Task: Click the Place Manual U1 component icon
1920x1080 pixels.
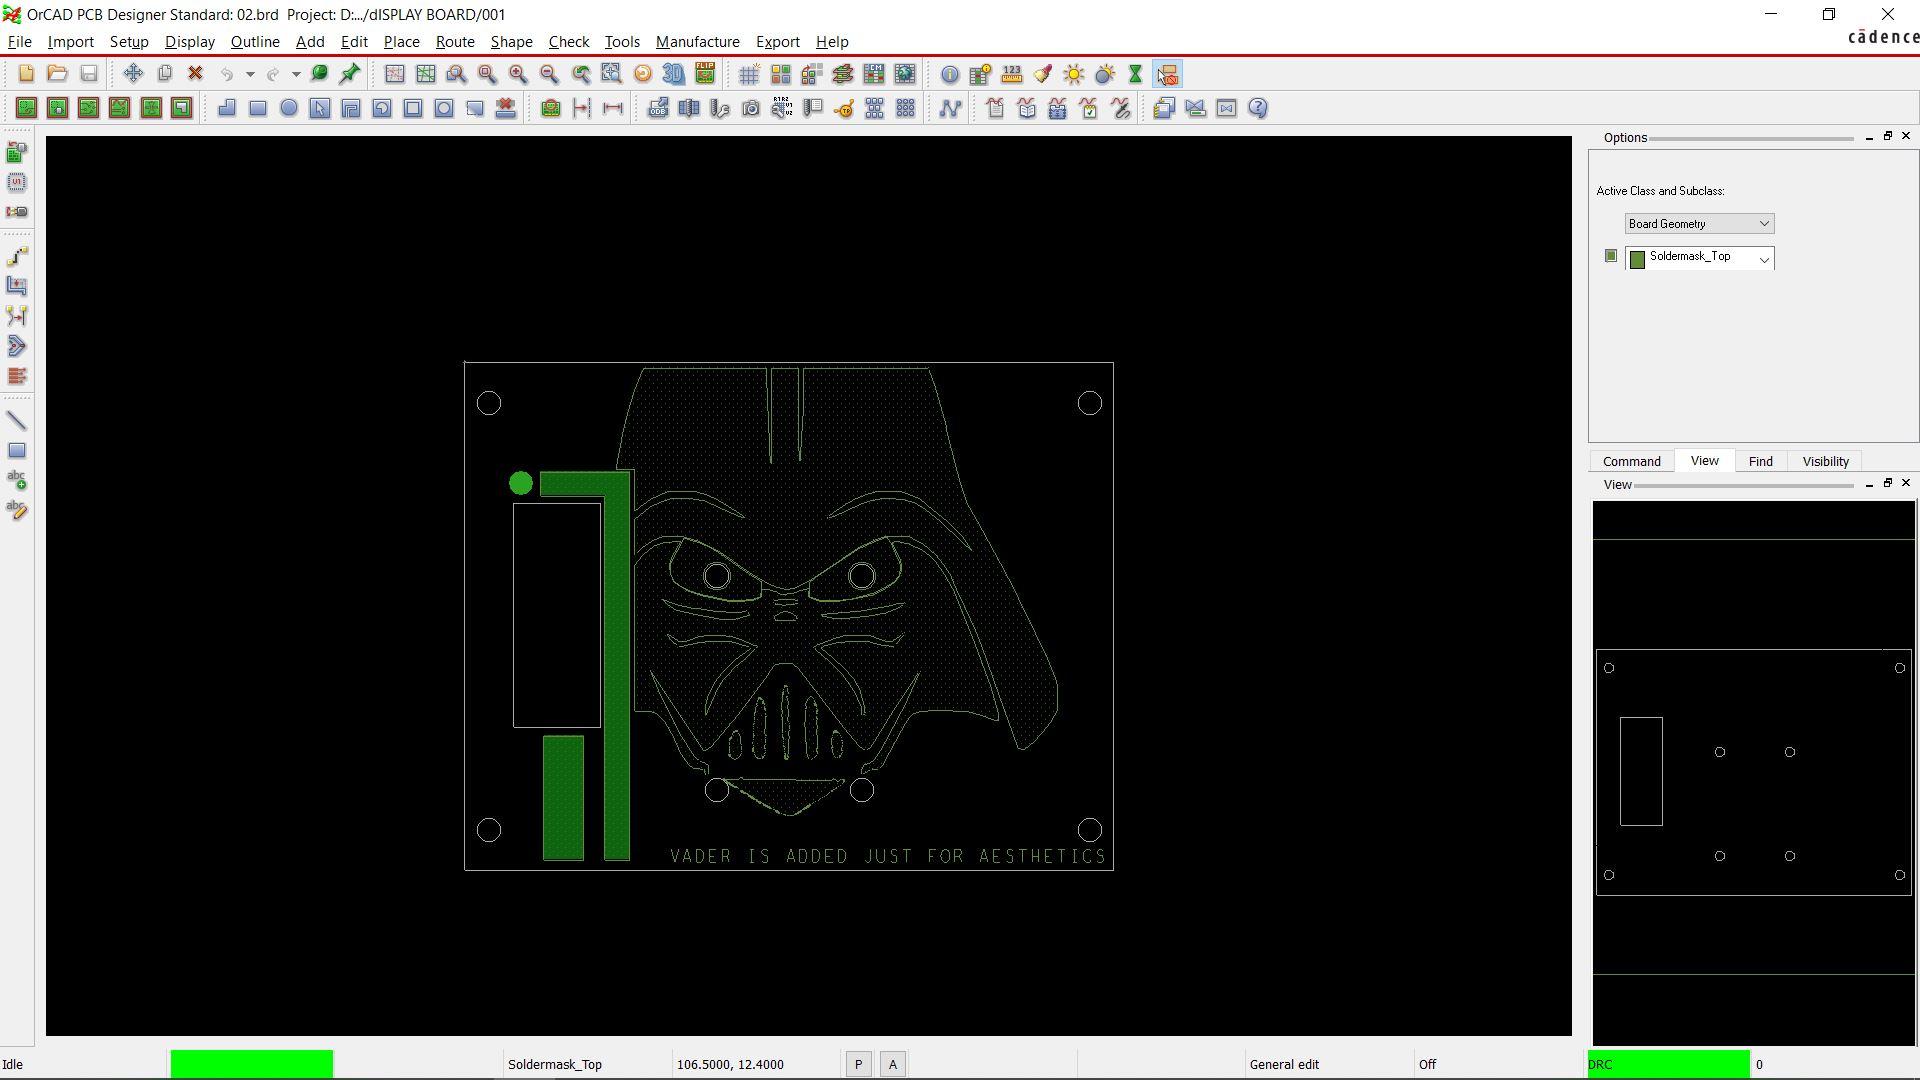Action: tap(17, 182)
